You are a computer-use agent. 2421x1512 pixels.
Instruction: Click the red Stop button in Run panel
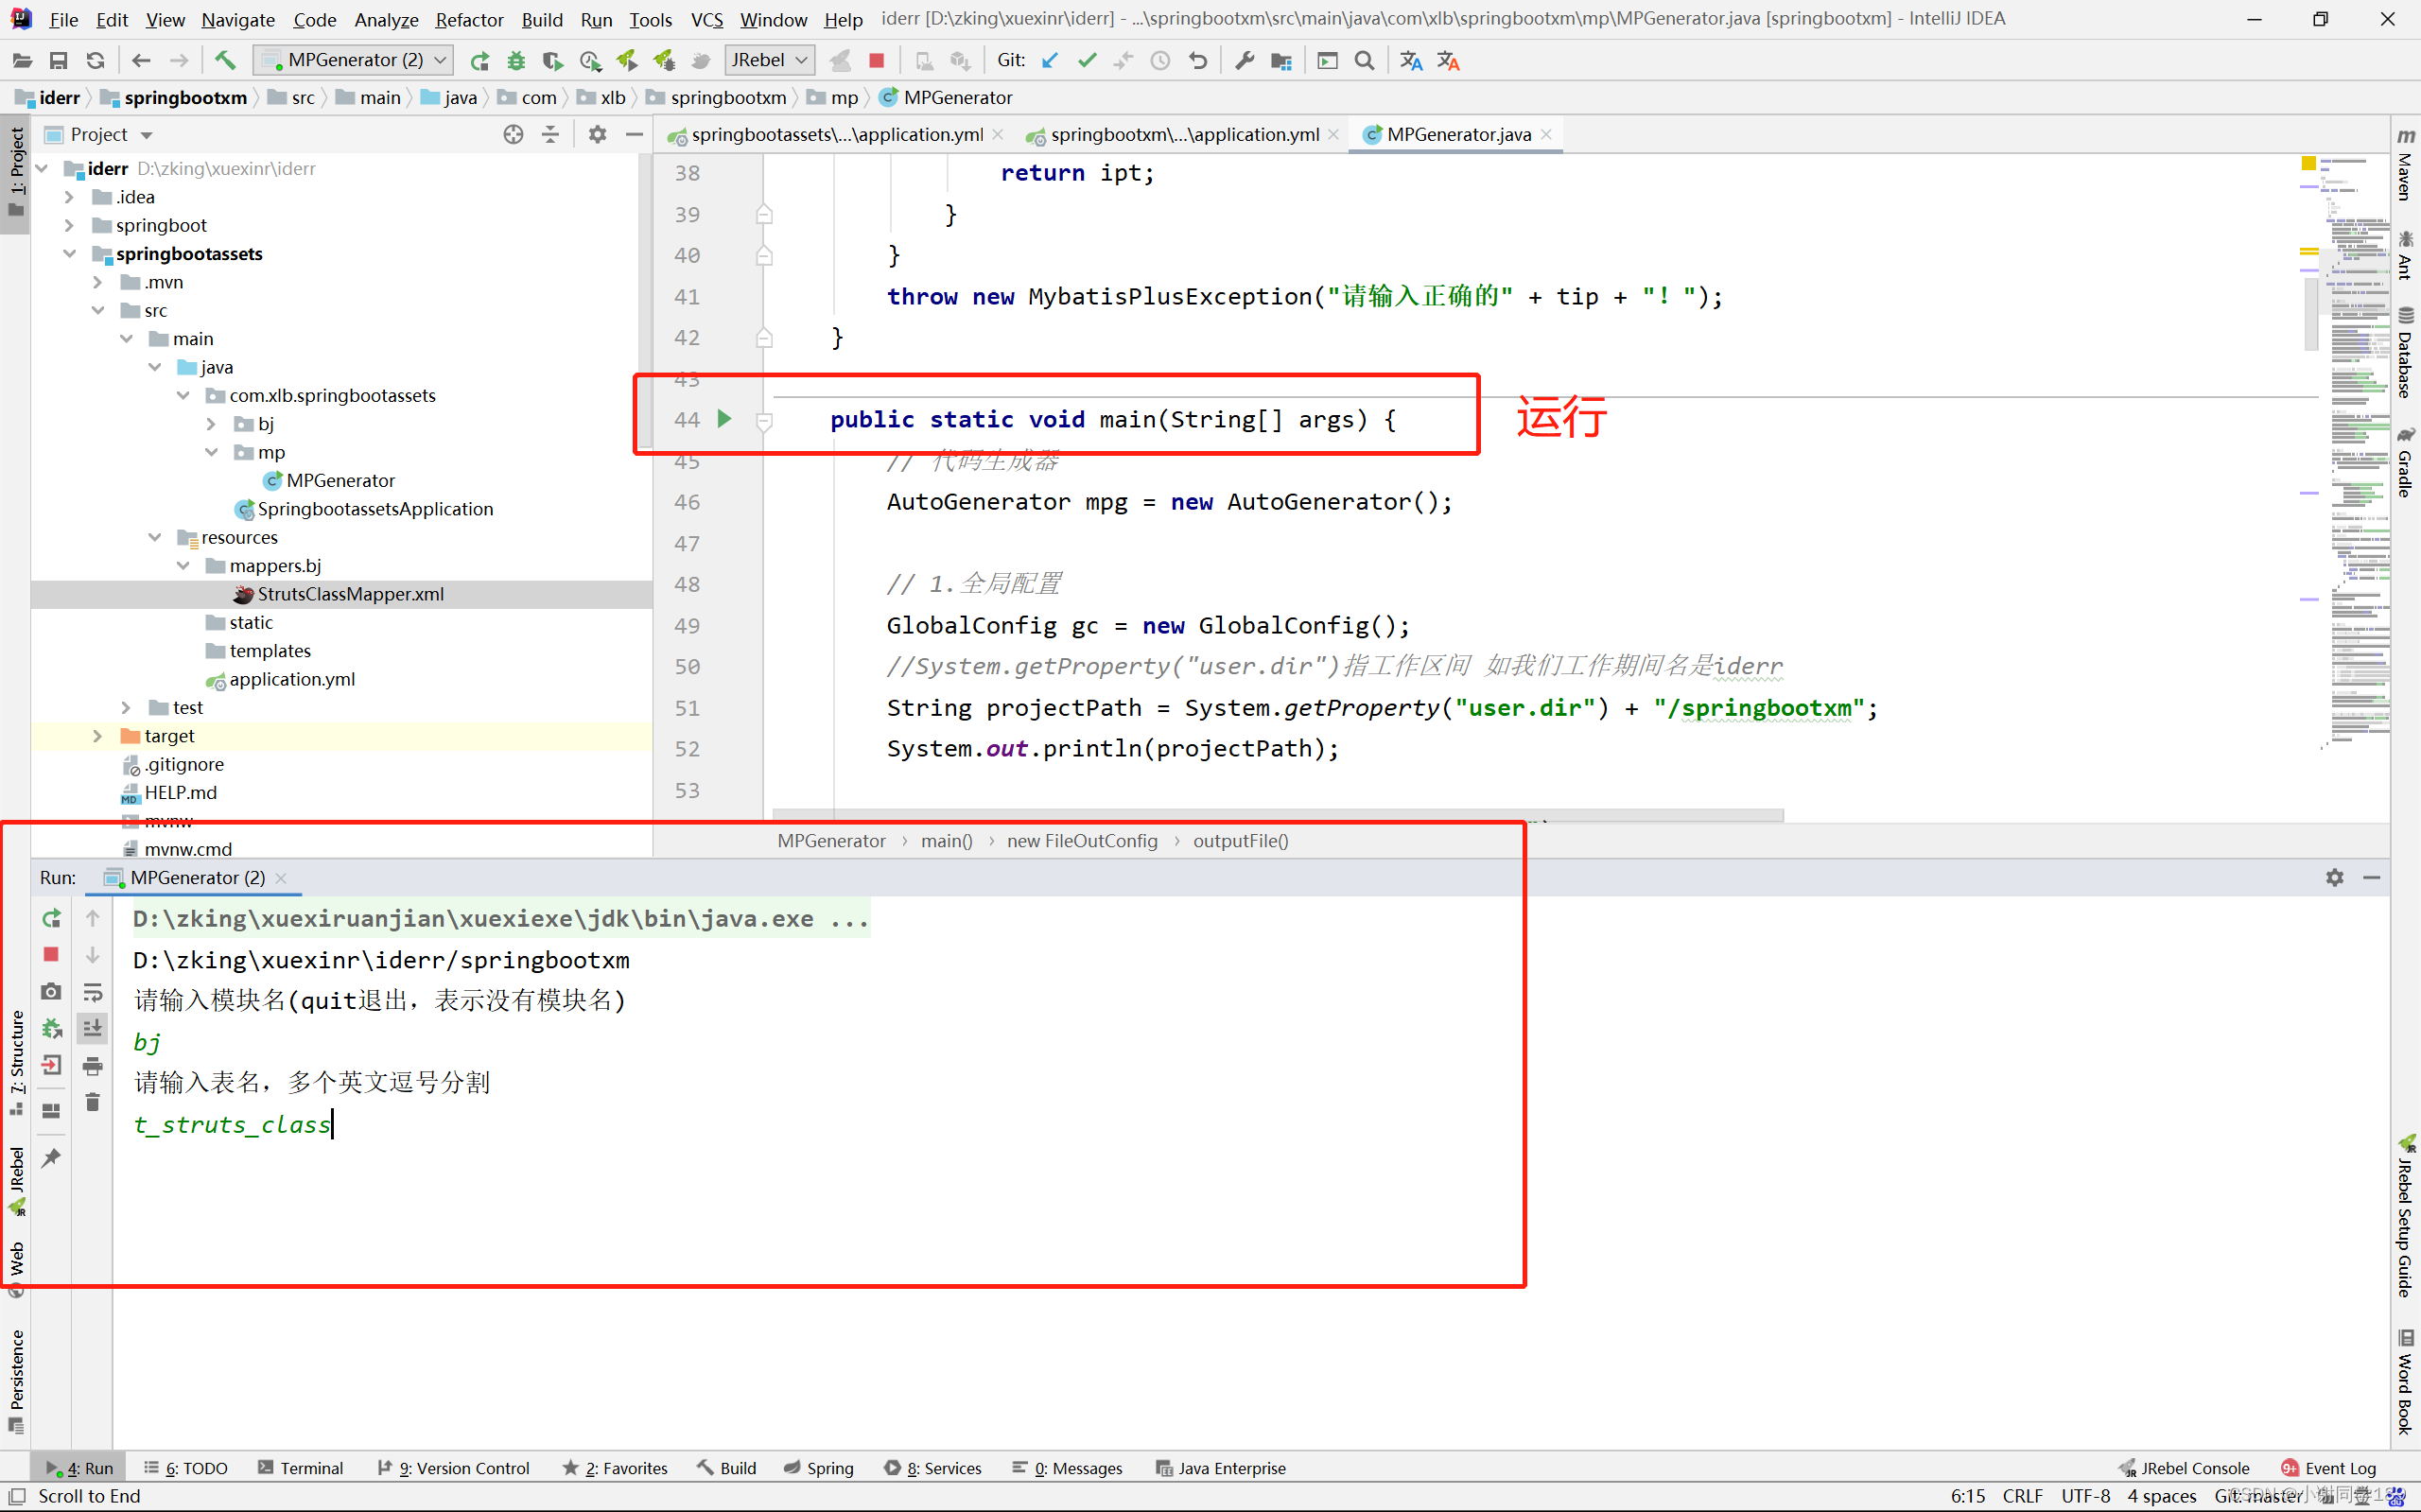(x=51, y=954)
